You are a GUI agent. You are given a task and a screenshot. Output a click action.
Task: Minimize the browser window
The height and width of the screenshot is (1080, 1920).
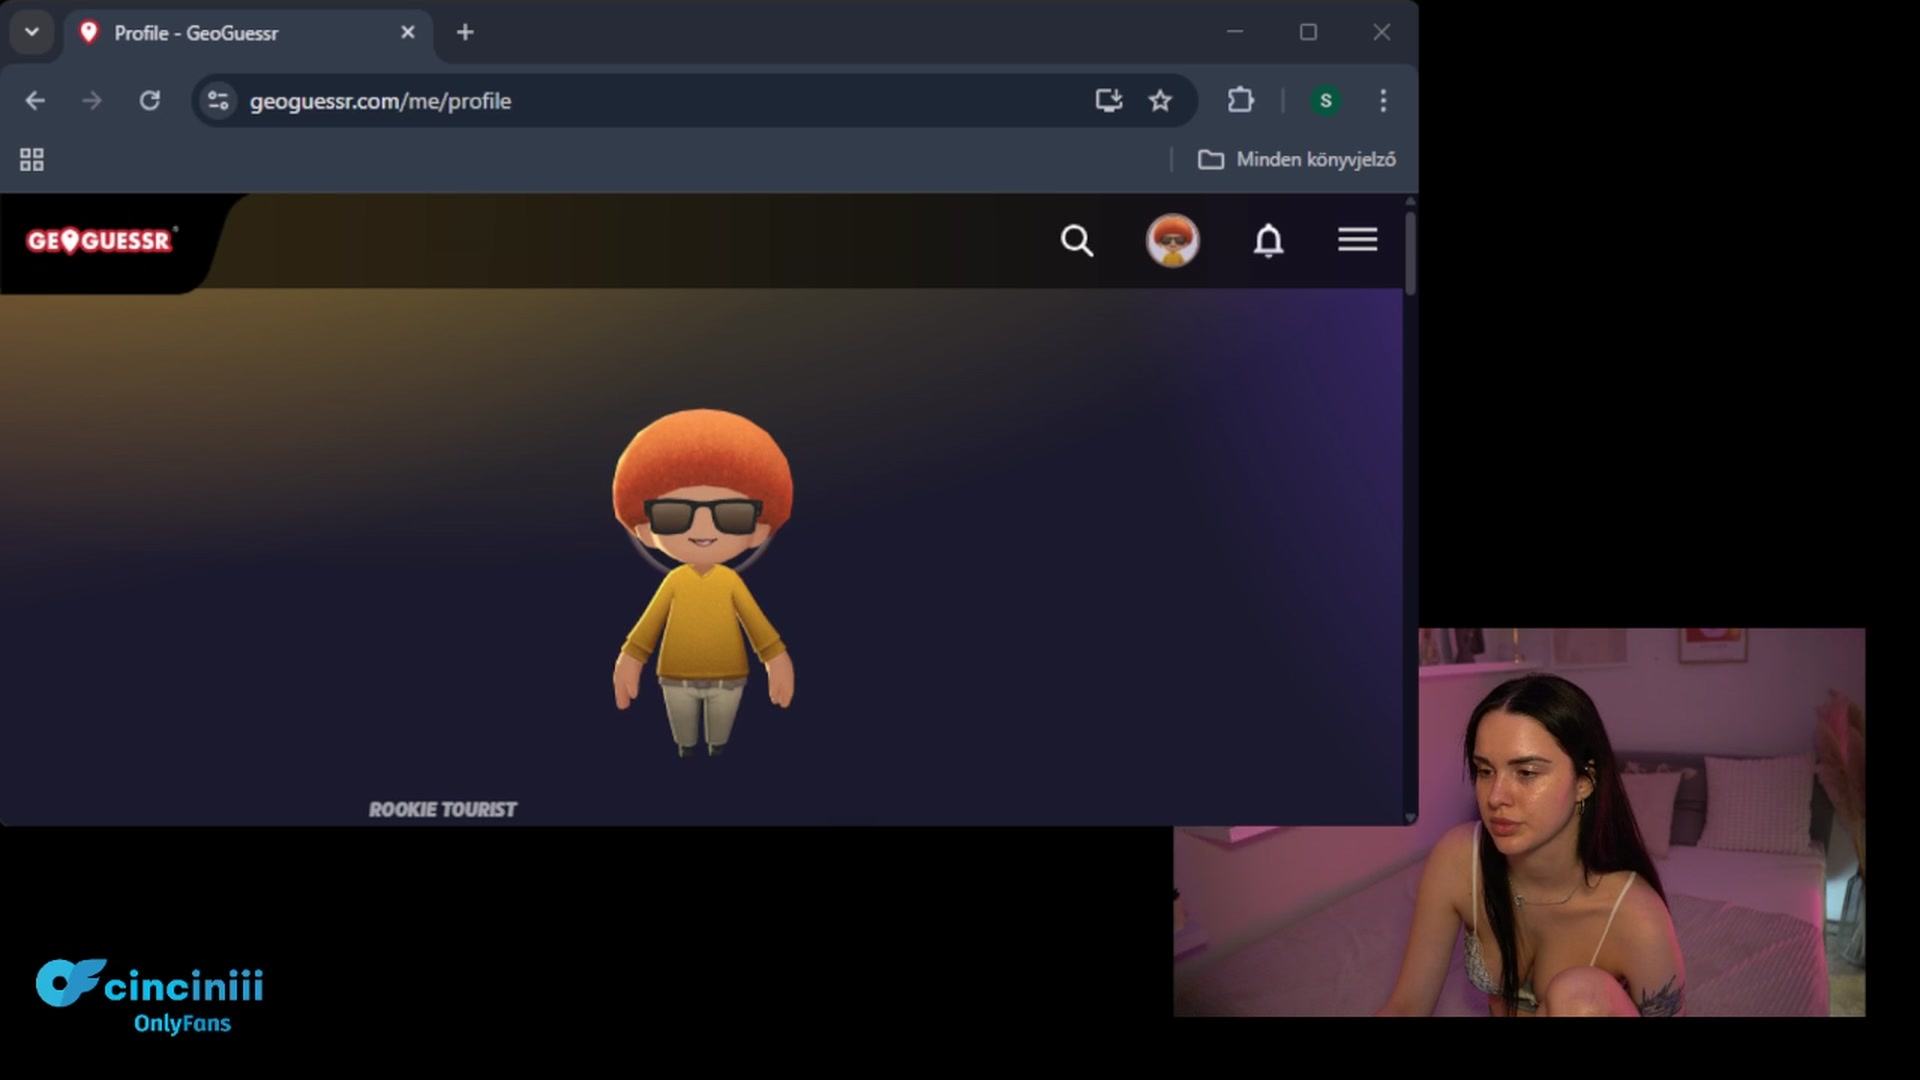coord(1235,32)
